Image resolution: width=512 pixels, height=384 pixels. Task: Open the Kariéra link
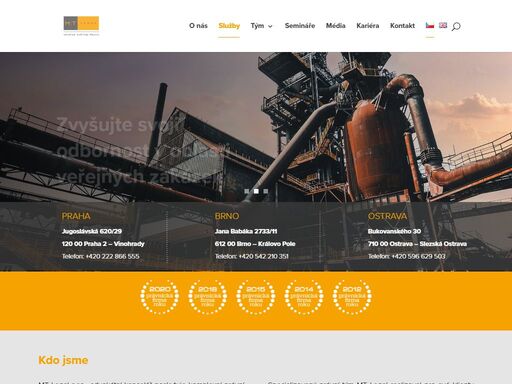(x=368, y=26)
